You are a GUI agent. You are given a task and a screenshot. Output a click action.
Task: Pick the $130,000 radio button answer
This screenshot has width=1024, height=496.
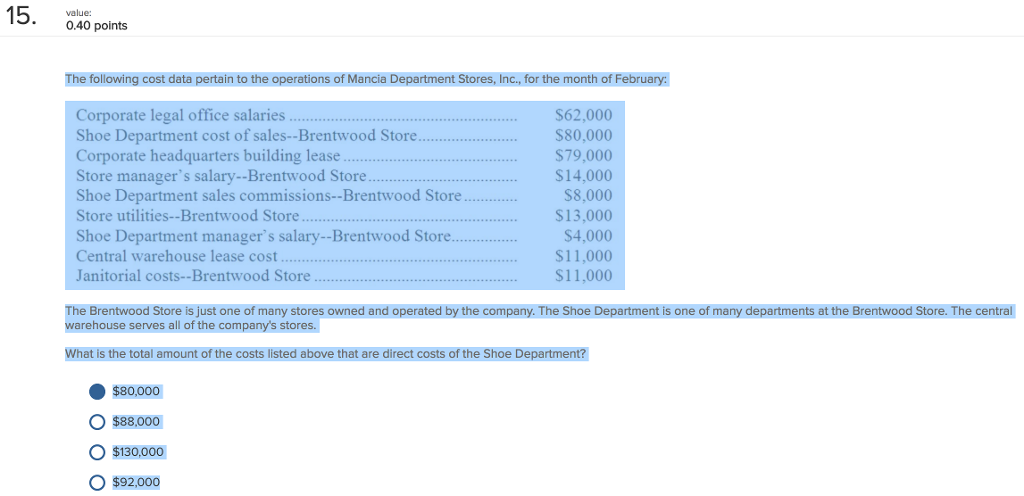[x=97, y=452]
